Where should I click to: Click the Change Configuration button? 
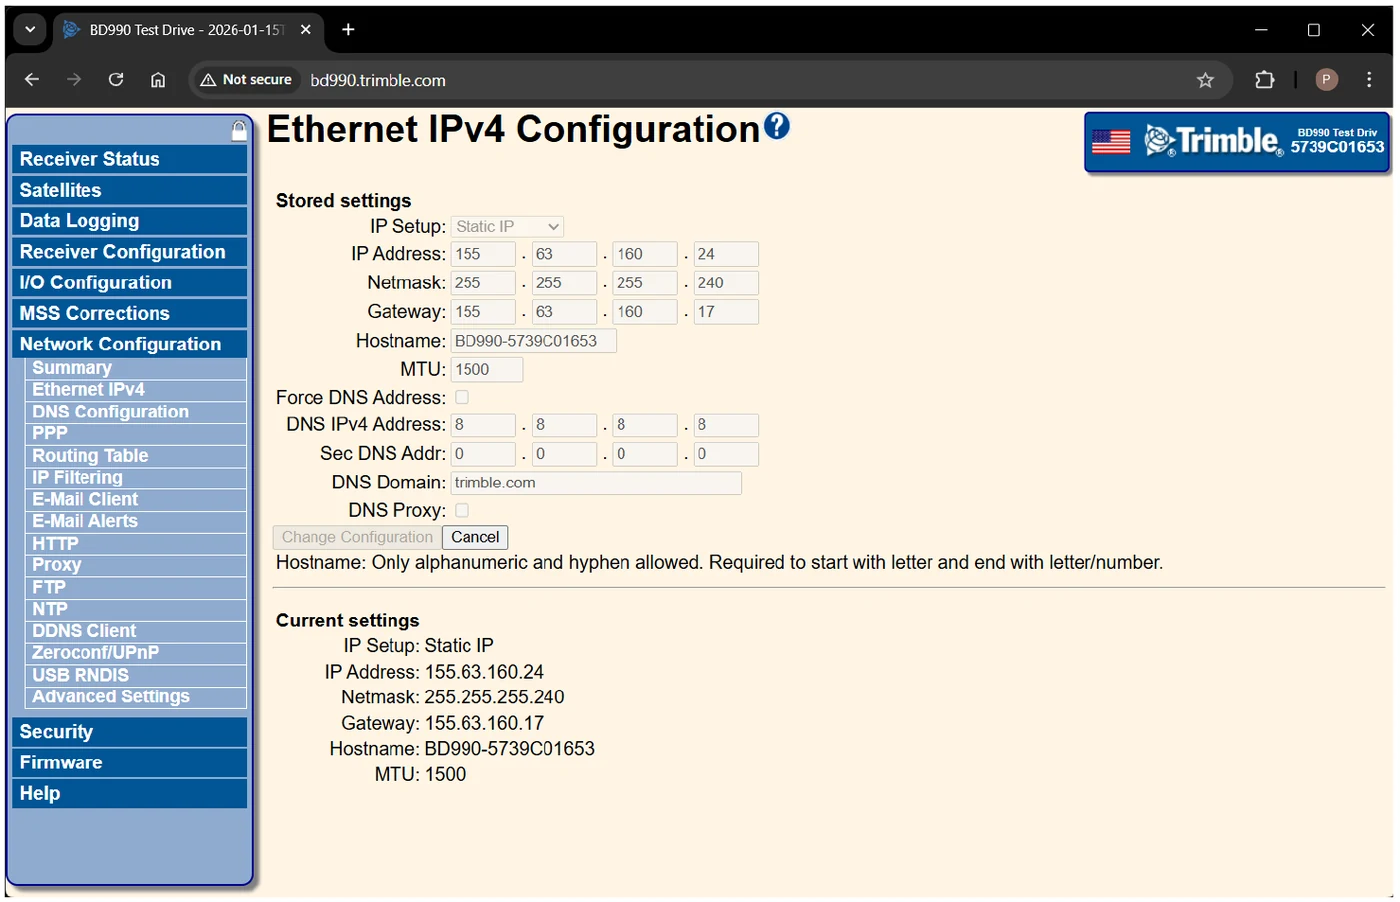(x=357, y=538)
